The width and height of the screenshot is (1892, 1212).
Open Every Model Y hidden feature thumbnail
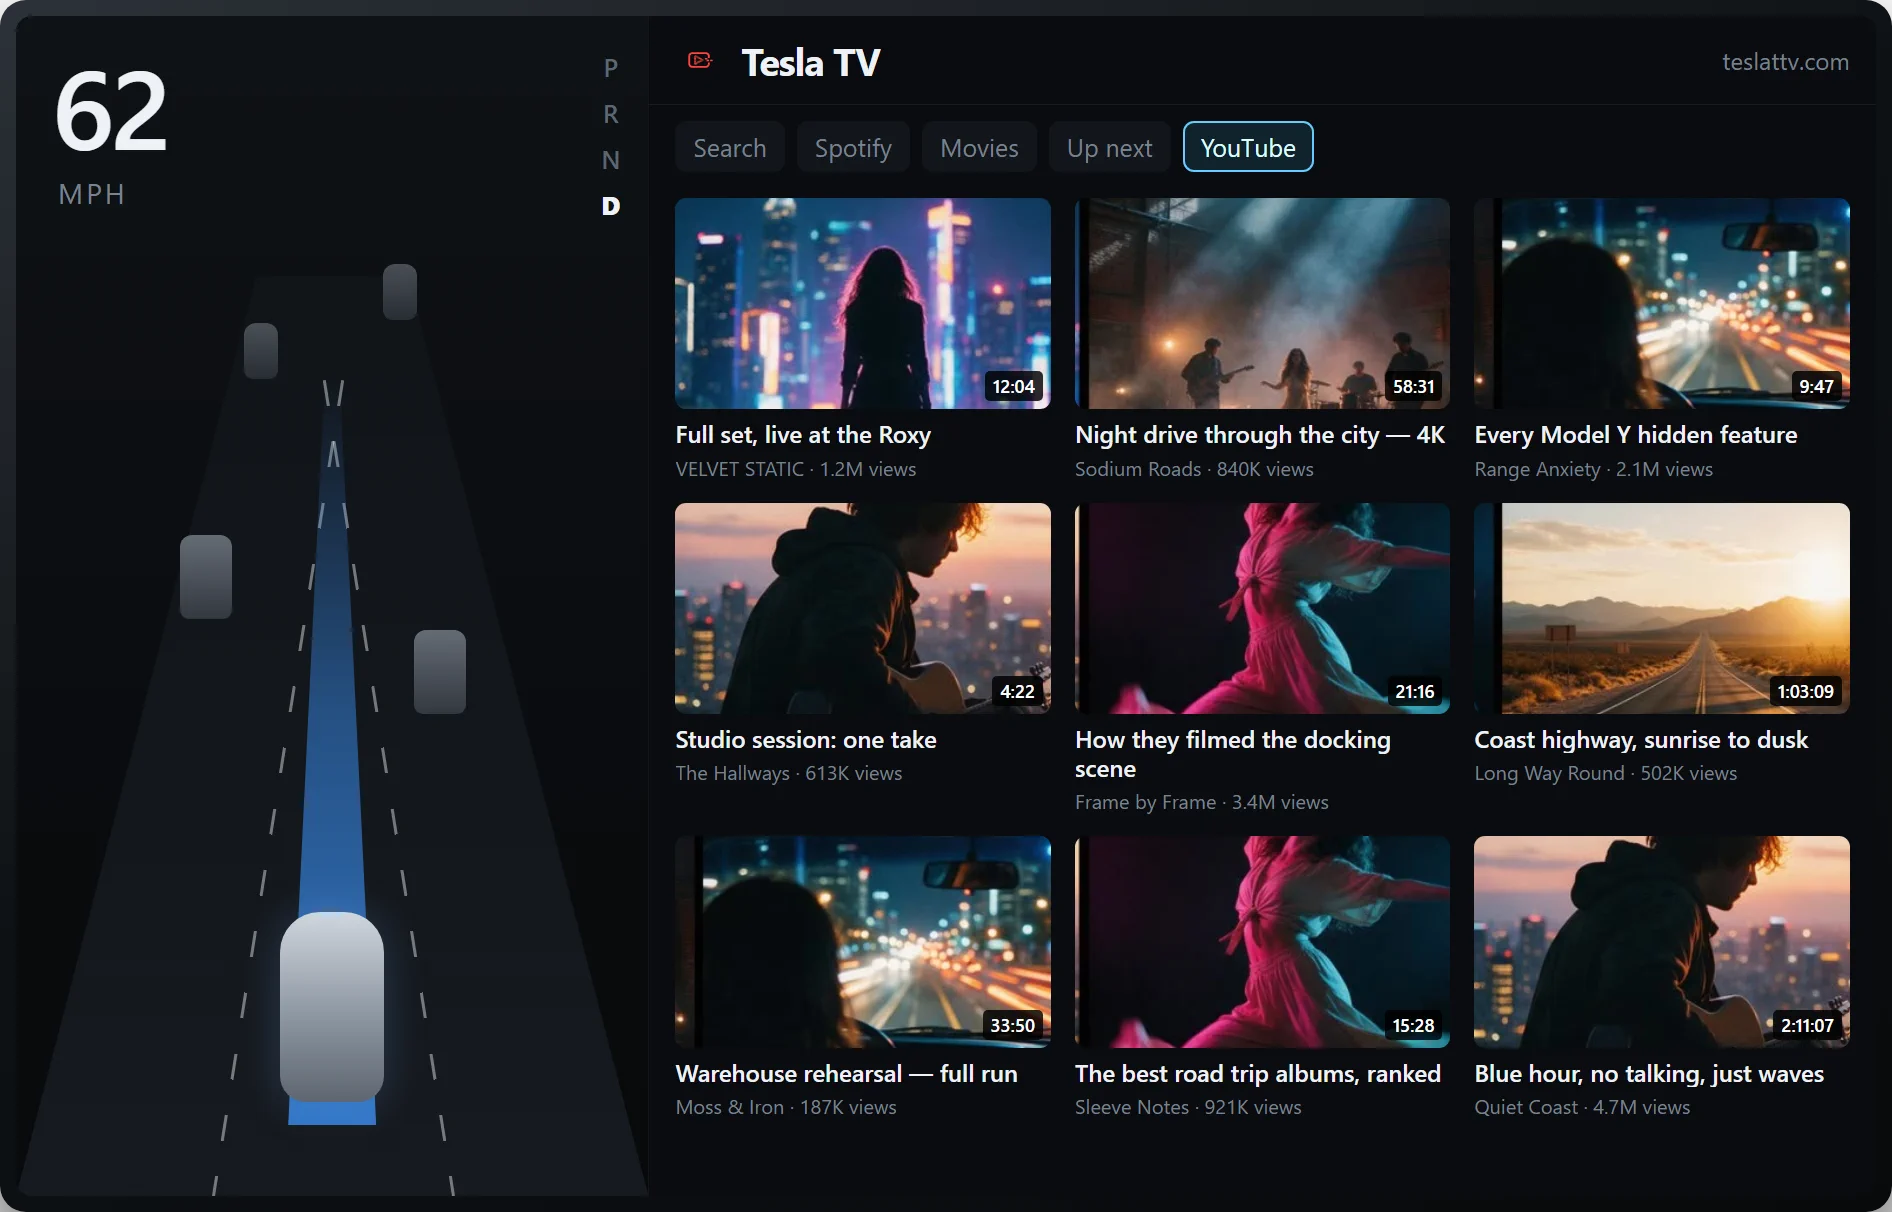[x=1661, y=303]
